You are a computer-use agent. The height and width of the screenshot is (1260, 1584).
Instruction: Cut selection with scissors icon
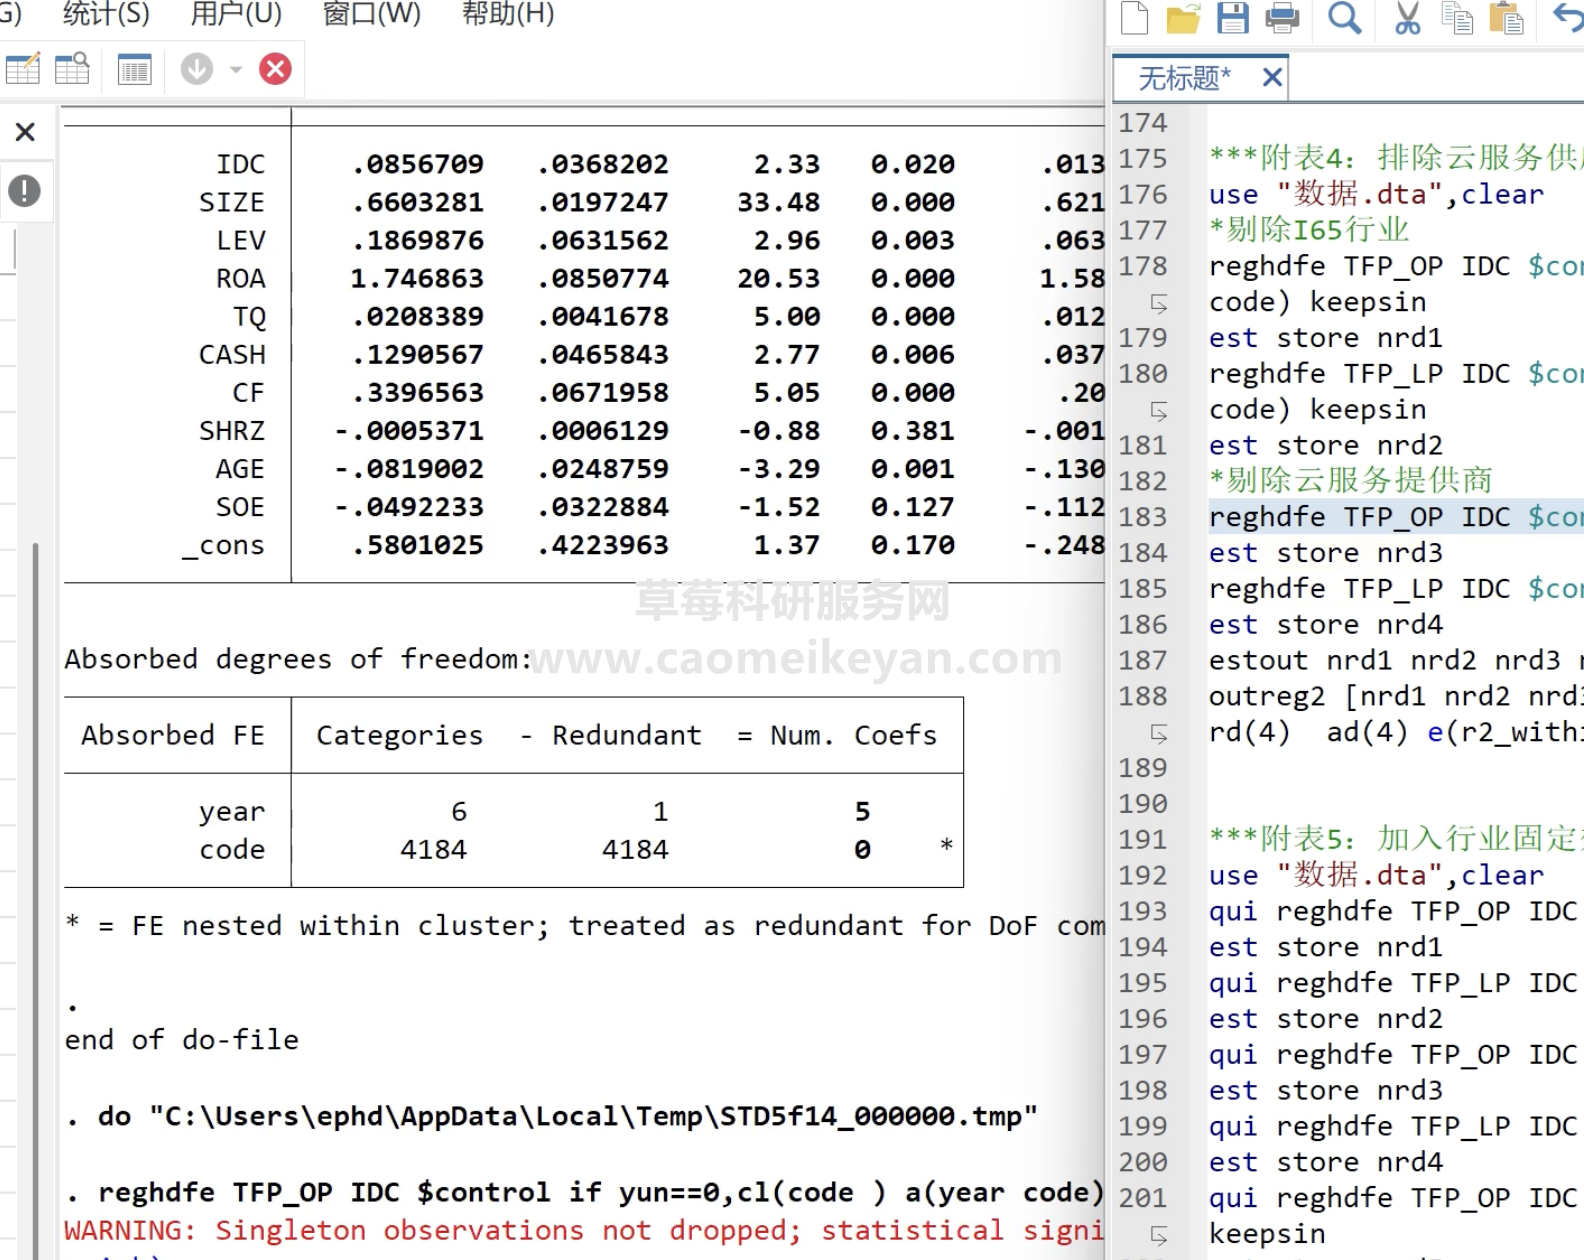click(x=1407, y=18)
